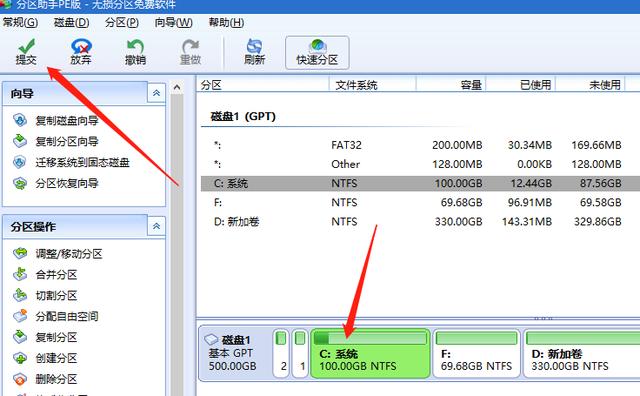Select small partition block labeled 1
Viewport: 640px width, 396px height.
300,353
